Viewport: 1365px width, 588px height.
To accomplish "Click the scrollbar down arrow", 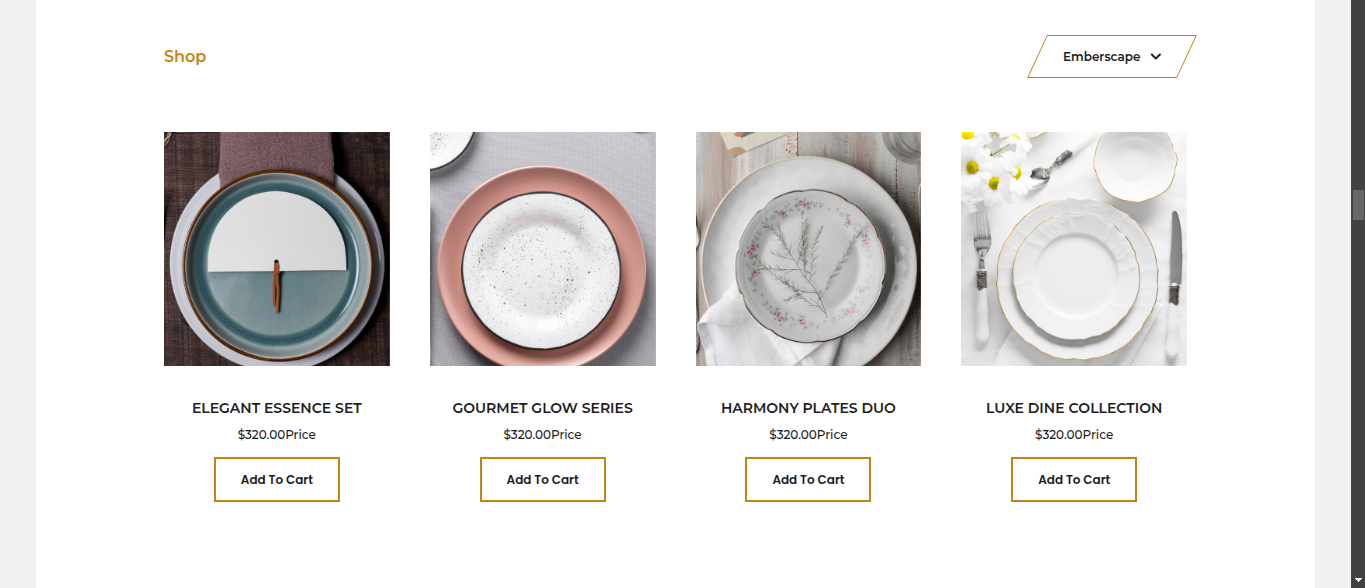I will tap(1358, 580).
